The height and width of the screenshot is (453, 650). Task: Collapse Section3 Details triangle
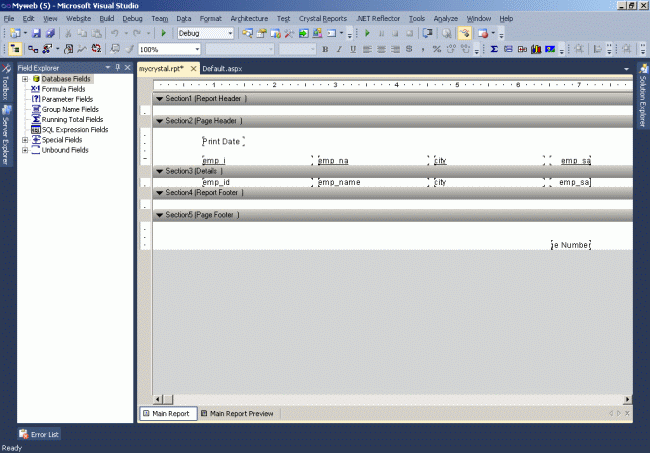coord(159,171)
